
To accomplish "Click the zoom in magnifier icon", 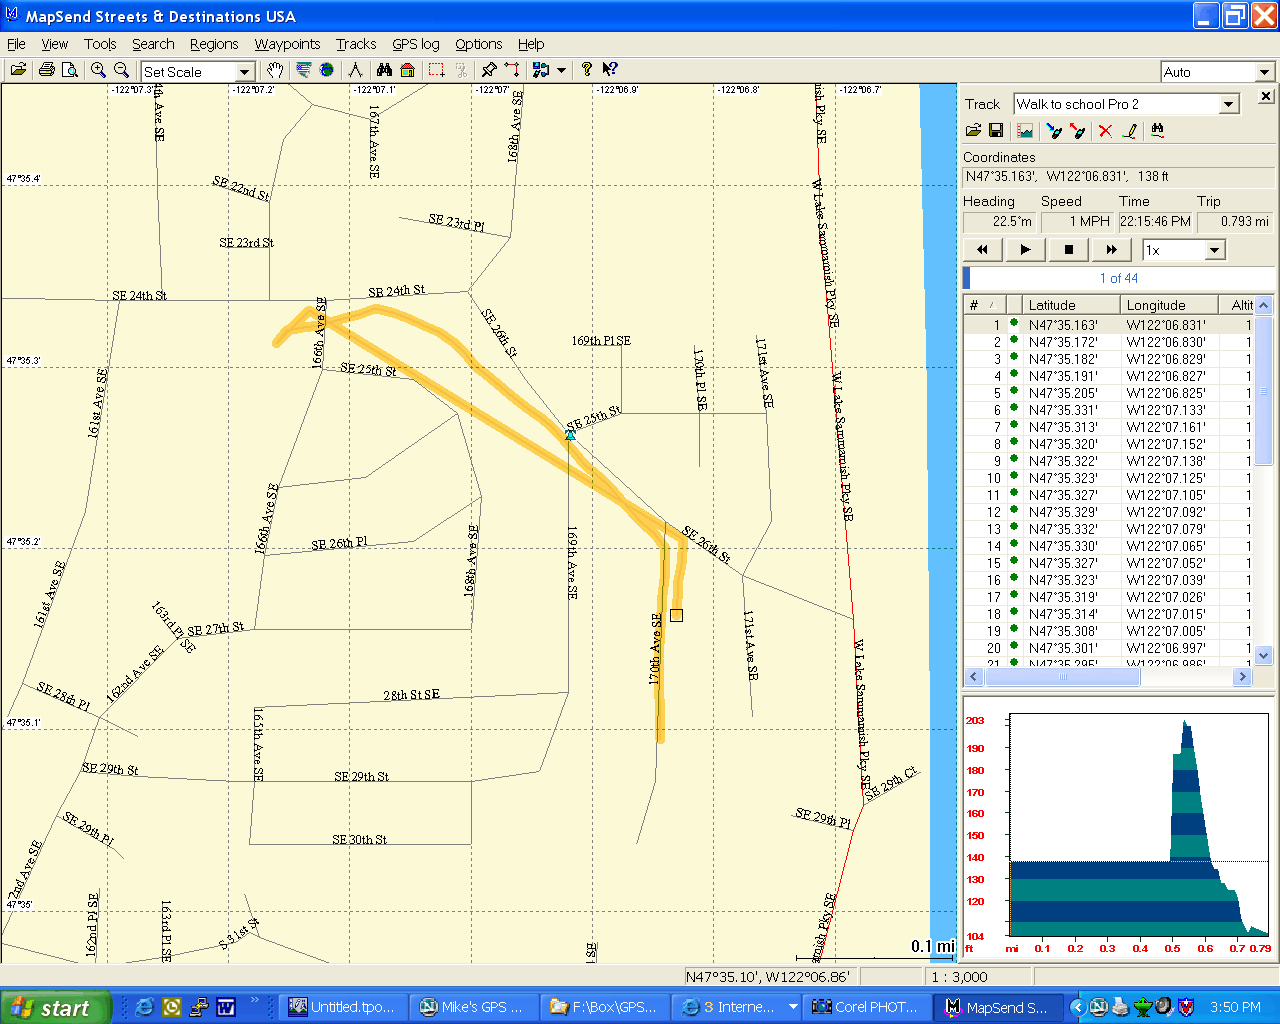I will coord(98,70).
